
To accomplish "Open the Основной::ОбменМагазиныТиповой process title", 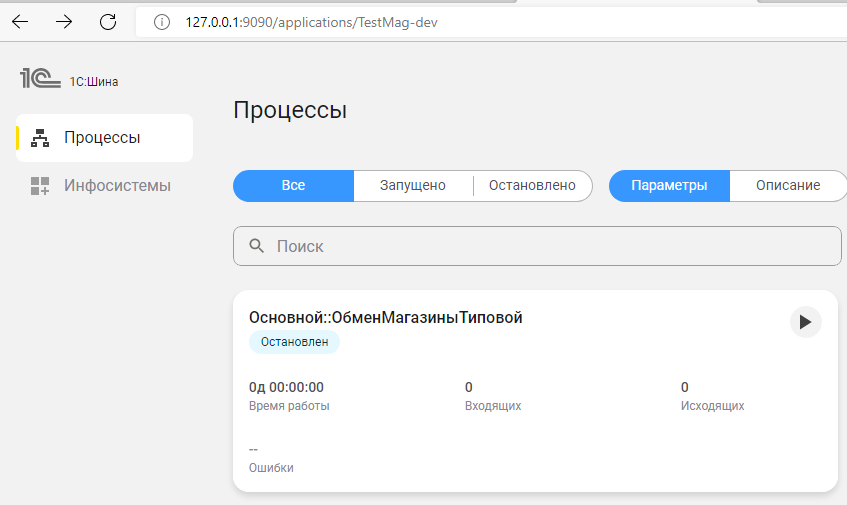I will tap(385, 318).
